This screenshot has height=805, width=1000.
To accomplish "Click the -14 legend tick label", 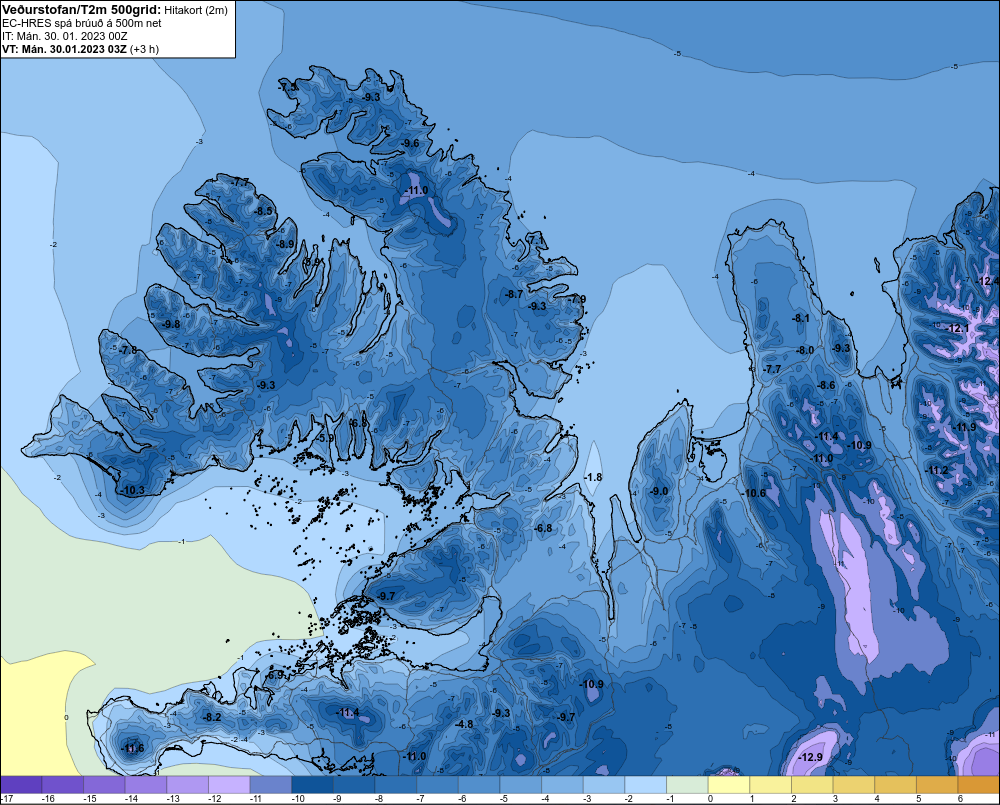I will point(131,799).
